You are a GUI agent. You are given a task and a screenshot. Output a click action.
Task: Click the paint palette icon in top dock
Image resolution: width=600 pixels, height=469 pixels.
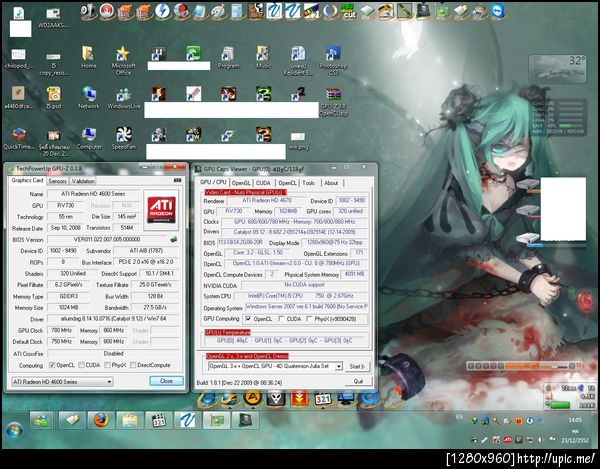[x=218, y=11]
